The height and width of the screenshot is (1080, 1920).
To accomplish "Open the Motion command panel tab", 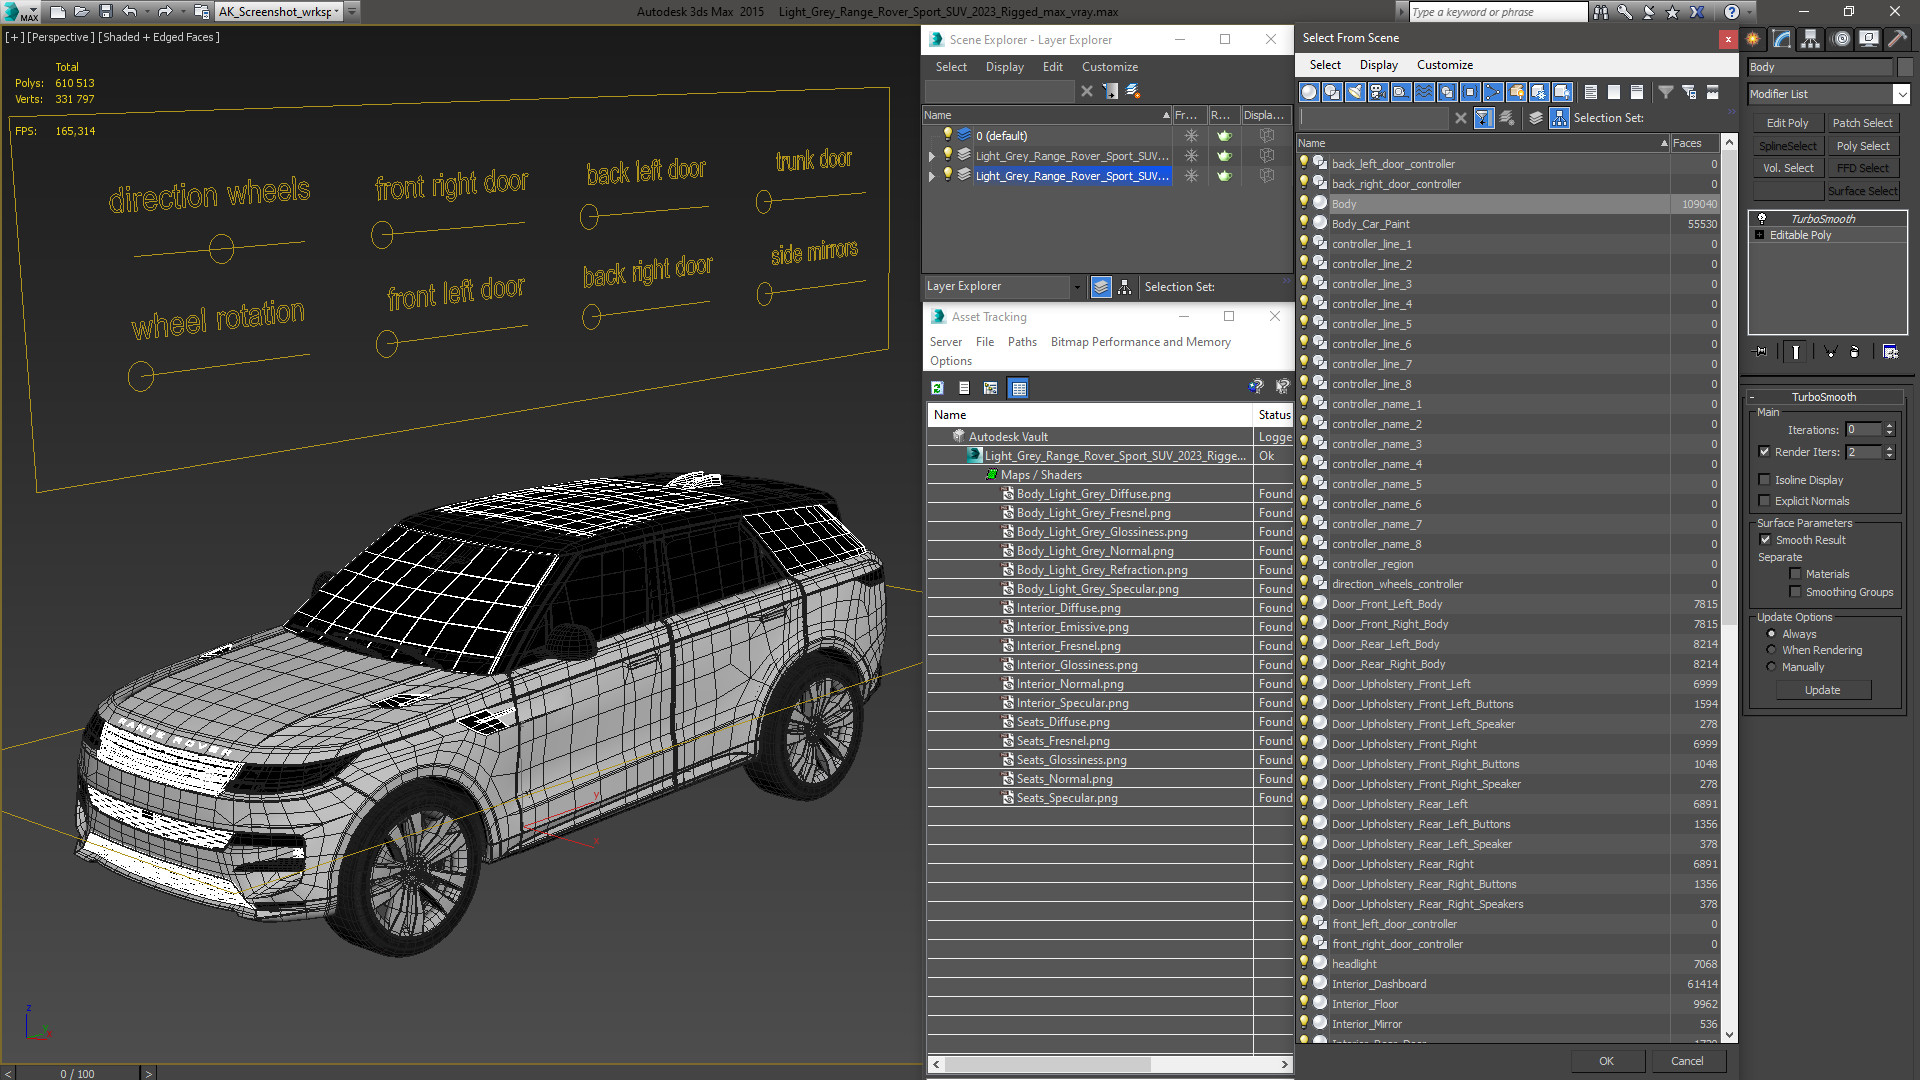I will [1841, 39].
